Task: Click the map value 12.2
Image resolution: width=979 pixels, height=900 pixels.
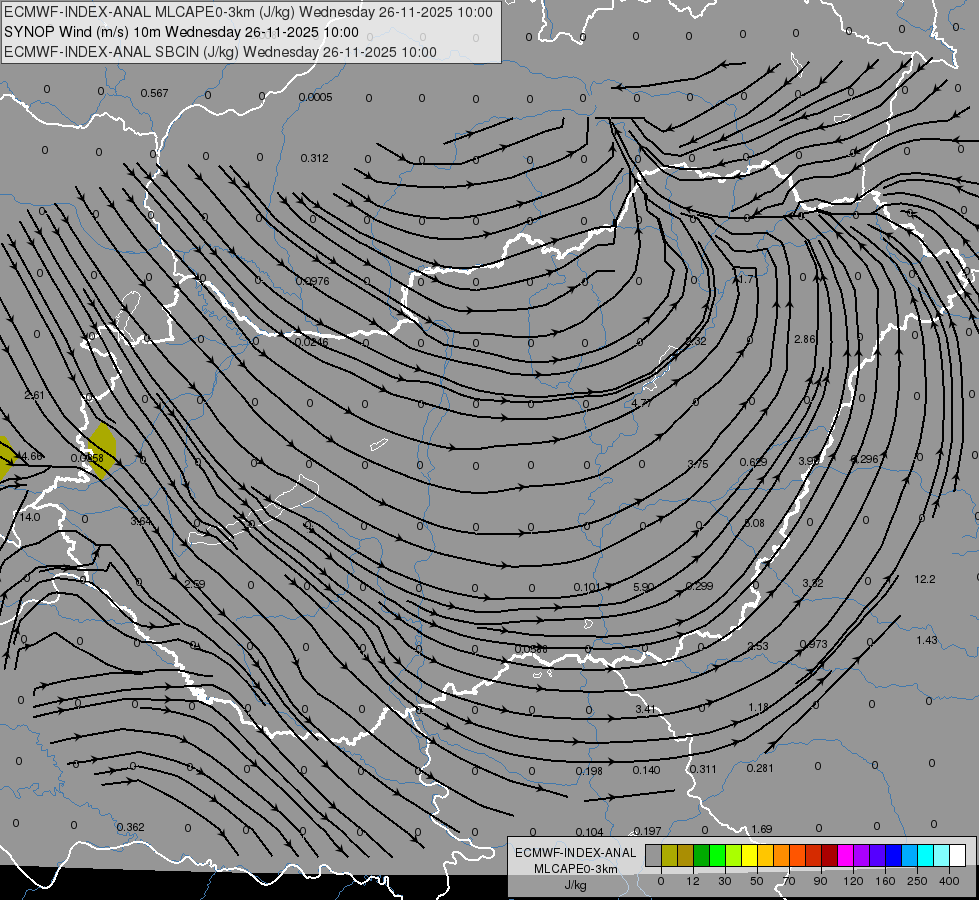Action: 925,579
